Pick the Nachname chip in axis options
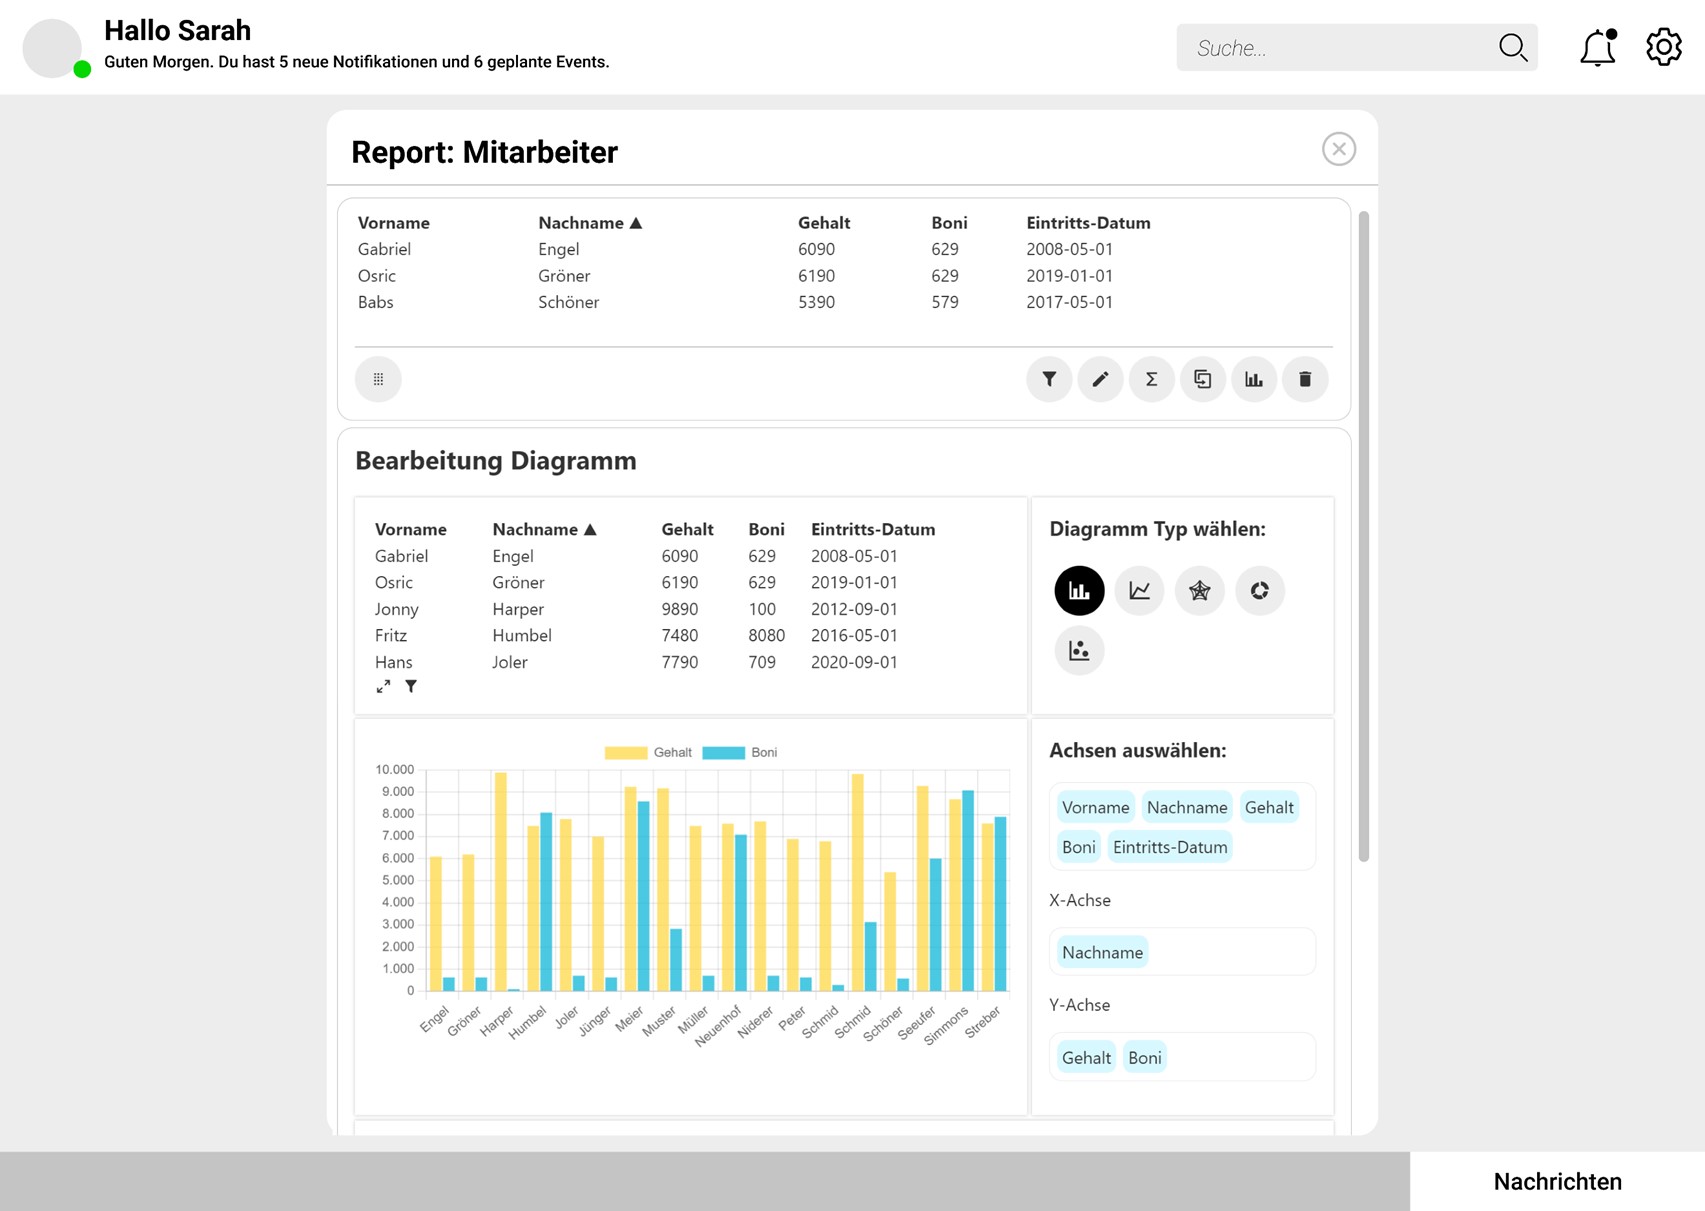 [1187, 807]
